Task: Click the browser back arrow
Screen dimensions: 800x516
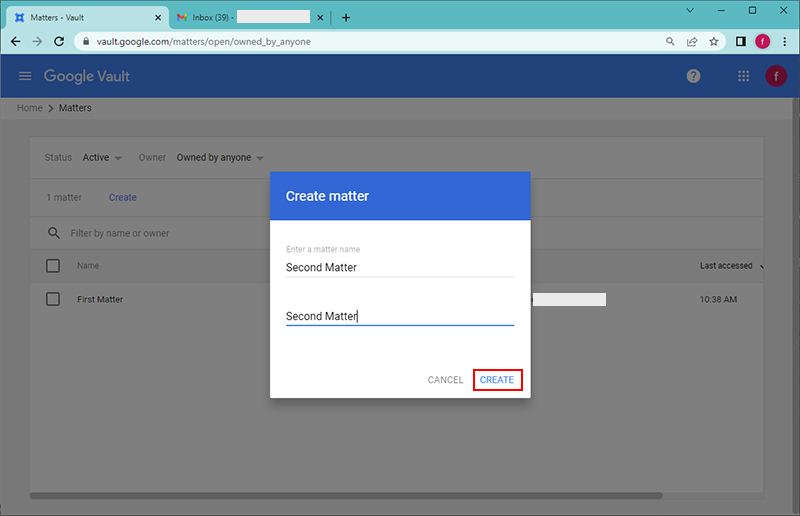Action: click(16, 41)
